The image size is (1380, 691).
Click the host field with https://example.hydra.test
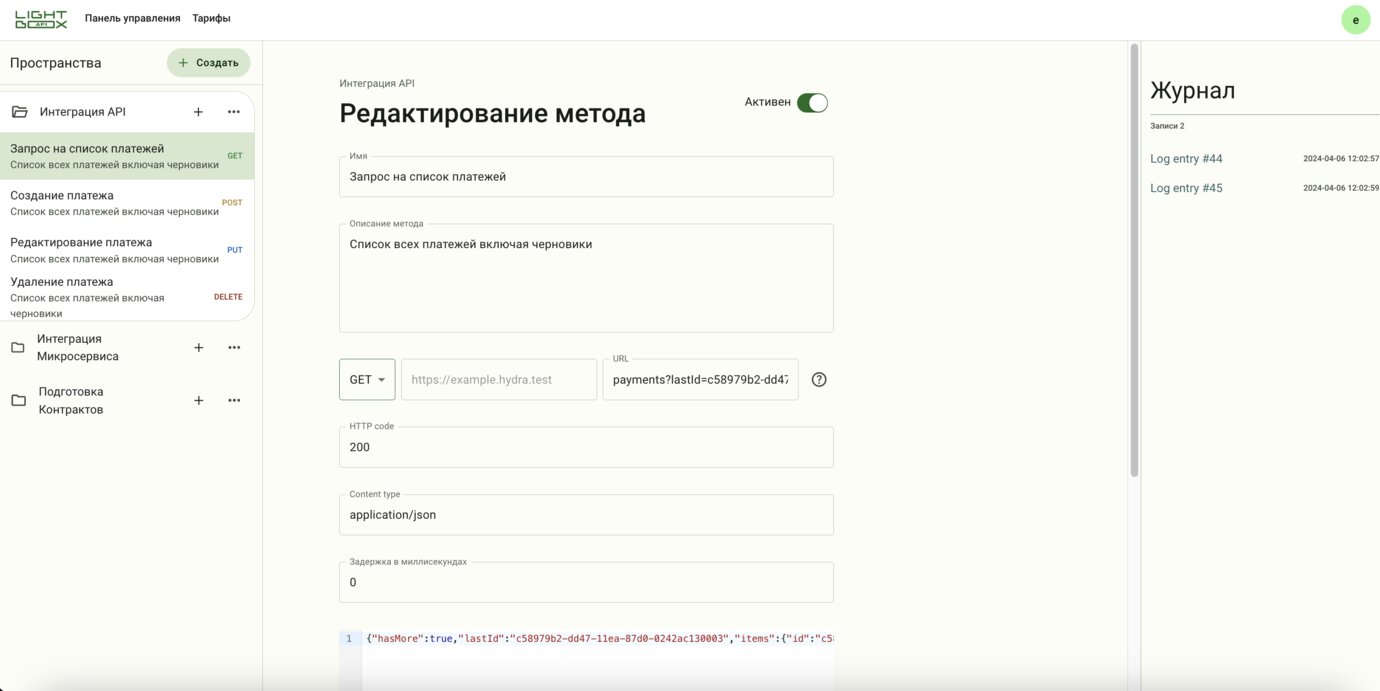[x=499, y=380]
